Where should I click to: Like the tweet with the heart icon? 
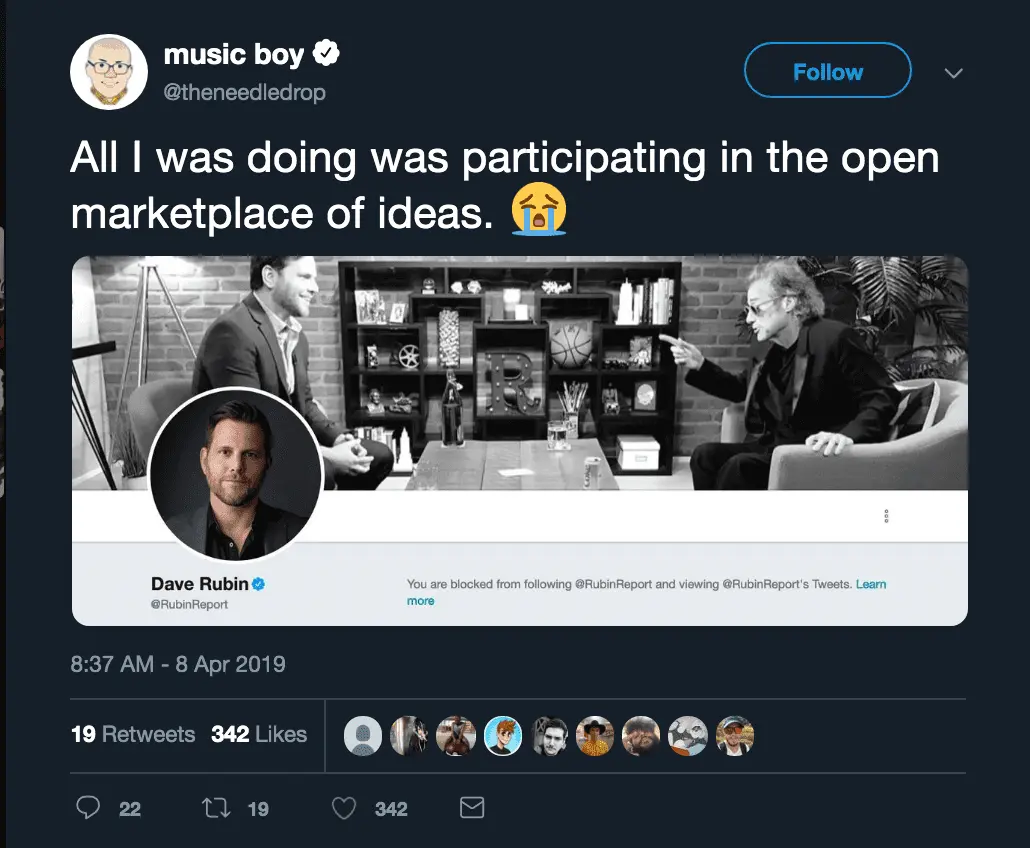point(344,808)
